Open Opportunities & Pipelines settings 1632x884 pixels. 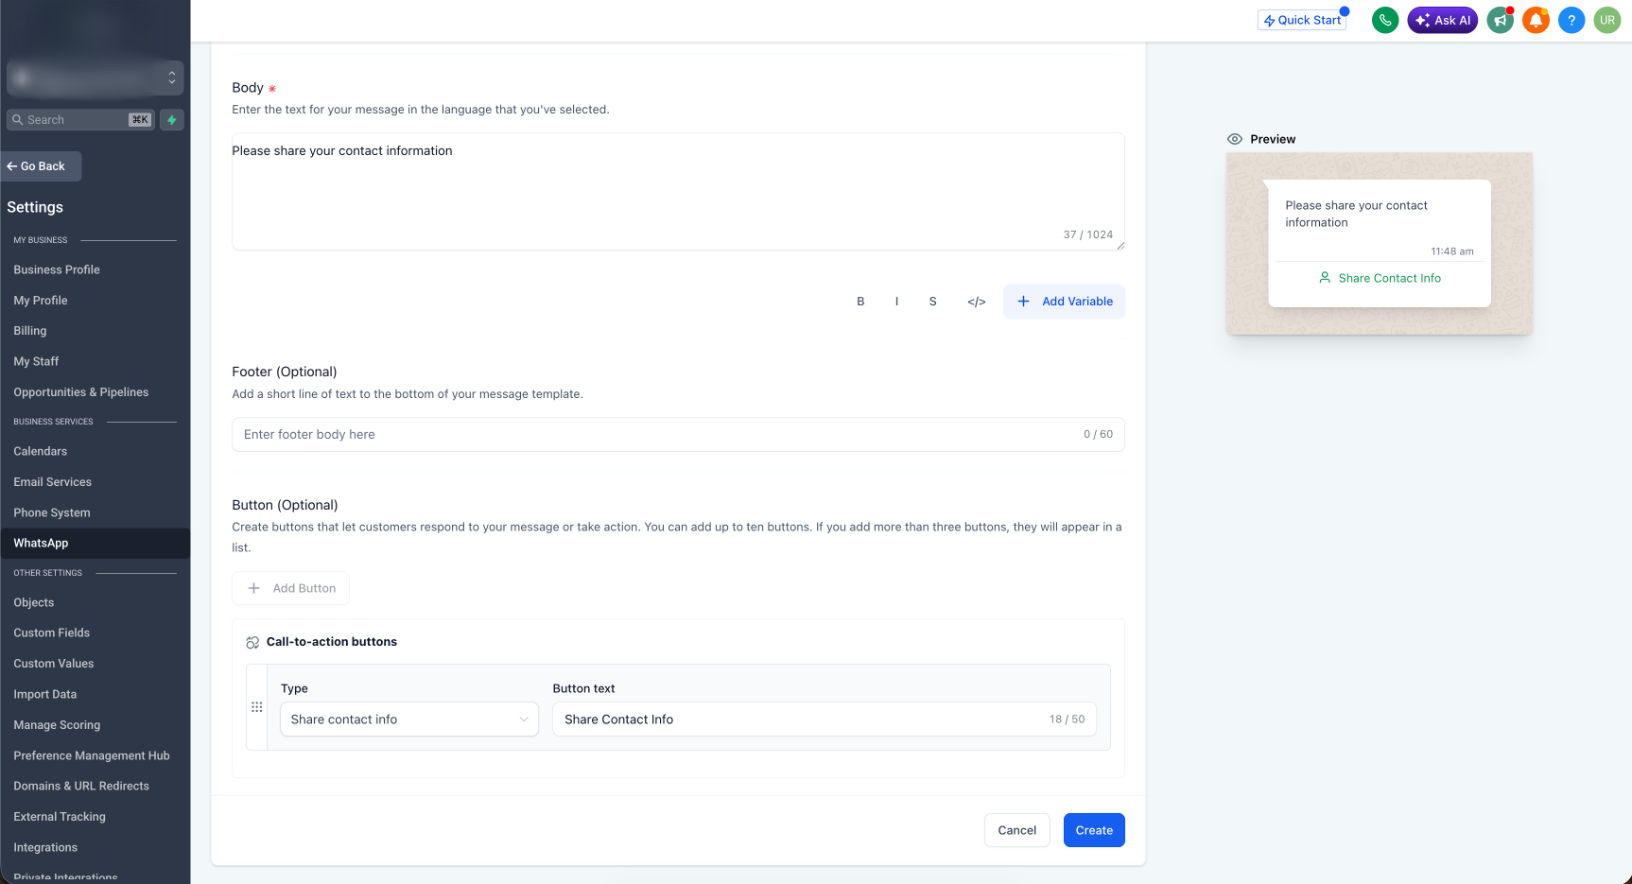(x=81, y=392)
